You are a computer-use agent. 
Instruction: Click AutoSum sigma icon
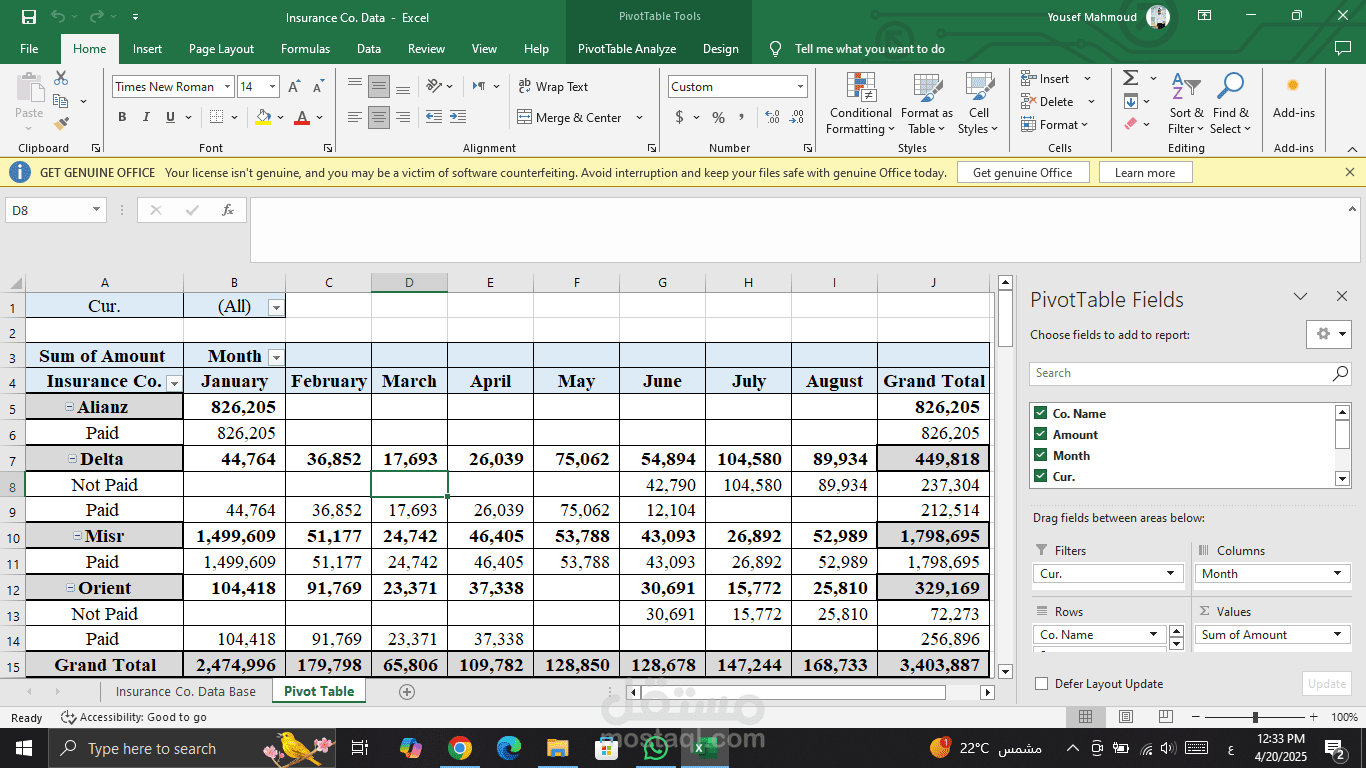[1130, 78]
